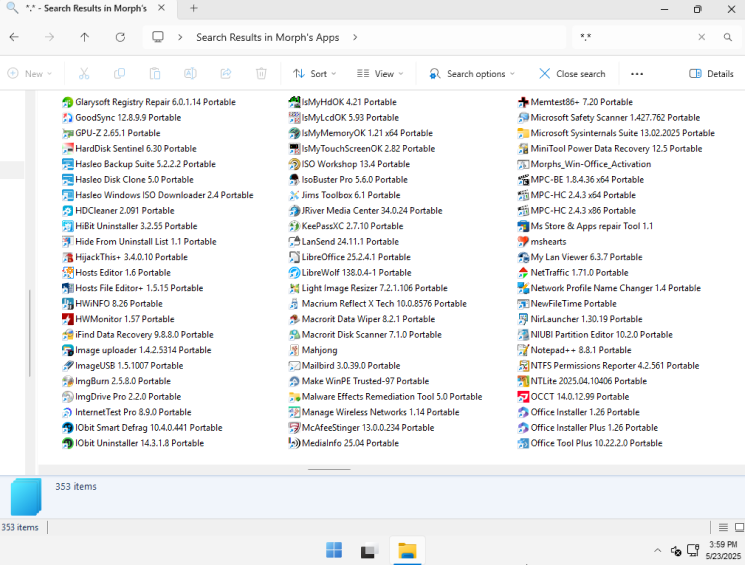The width and height of the screenshot is (745, 565).
Task: Click the LibreWolf 138.0.4-1 Portable icon
Action: point(294,273)
